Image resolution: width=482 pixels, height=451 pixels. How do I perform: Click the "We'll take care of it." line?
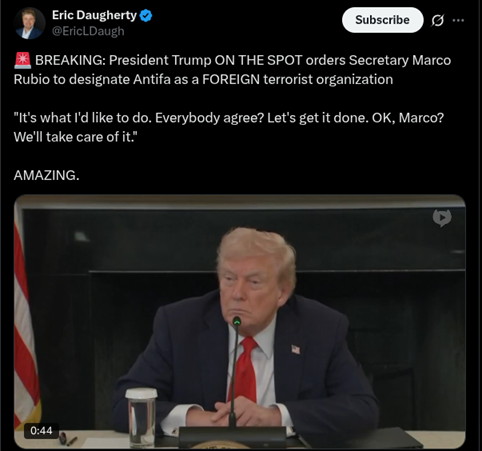[x=75, y=137]
